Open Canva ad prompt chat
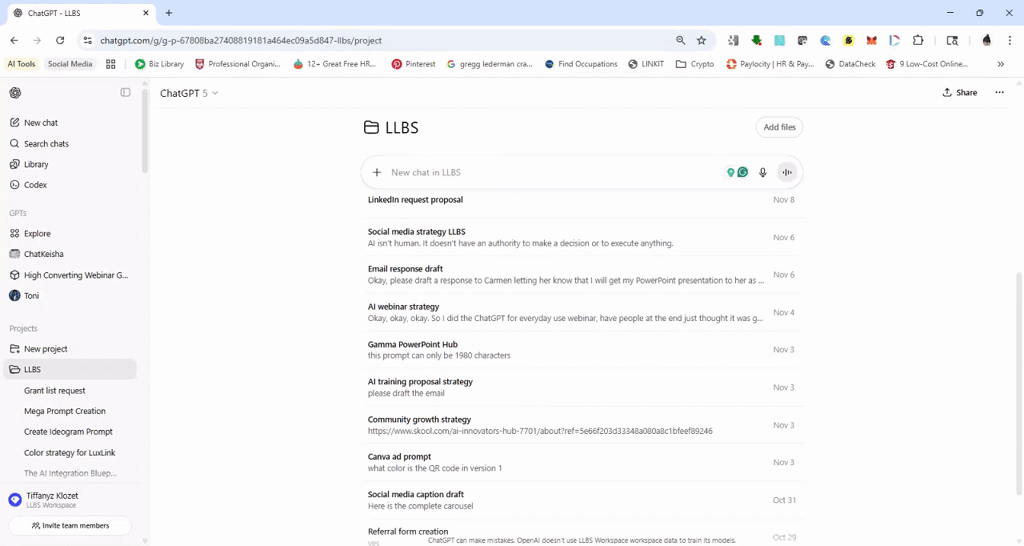 pyautogui.click(x=582, y=462)
